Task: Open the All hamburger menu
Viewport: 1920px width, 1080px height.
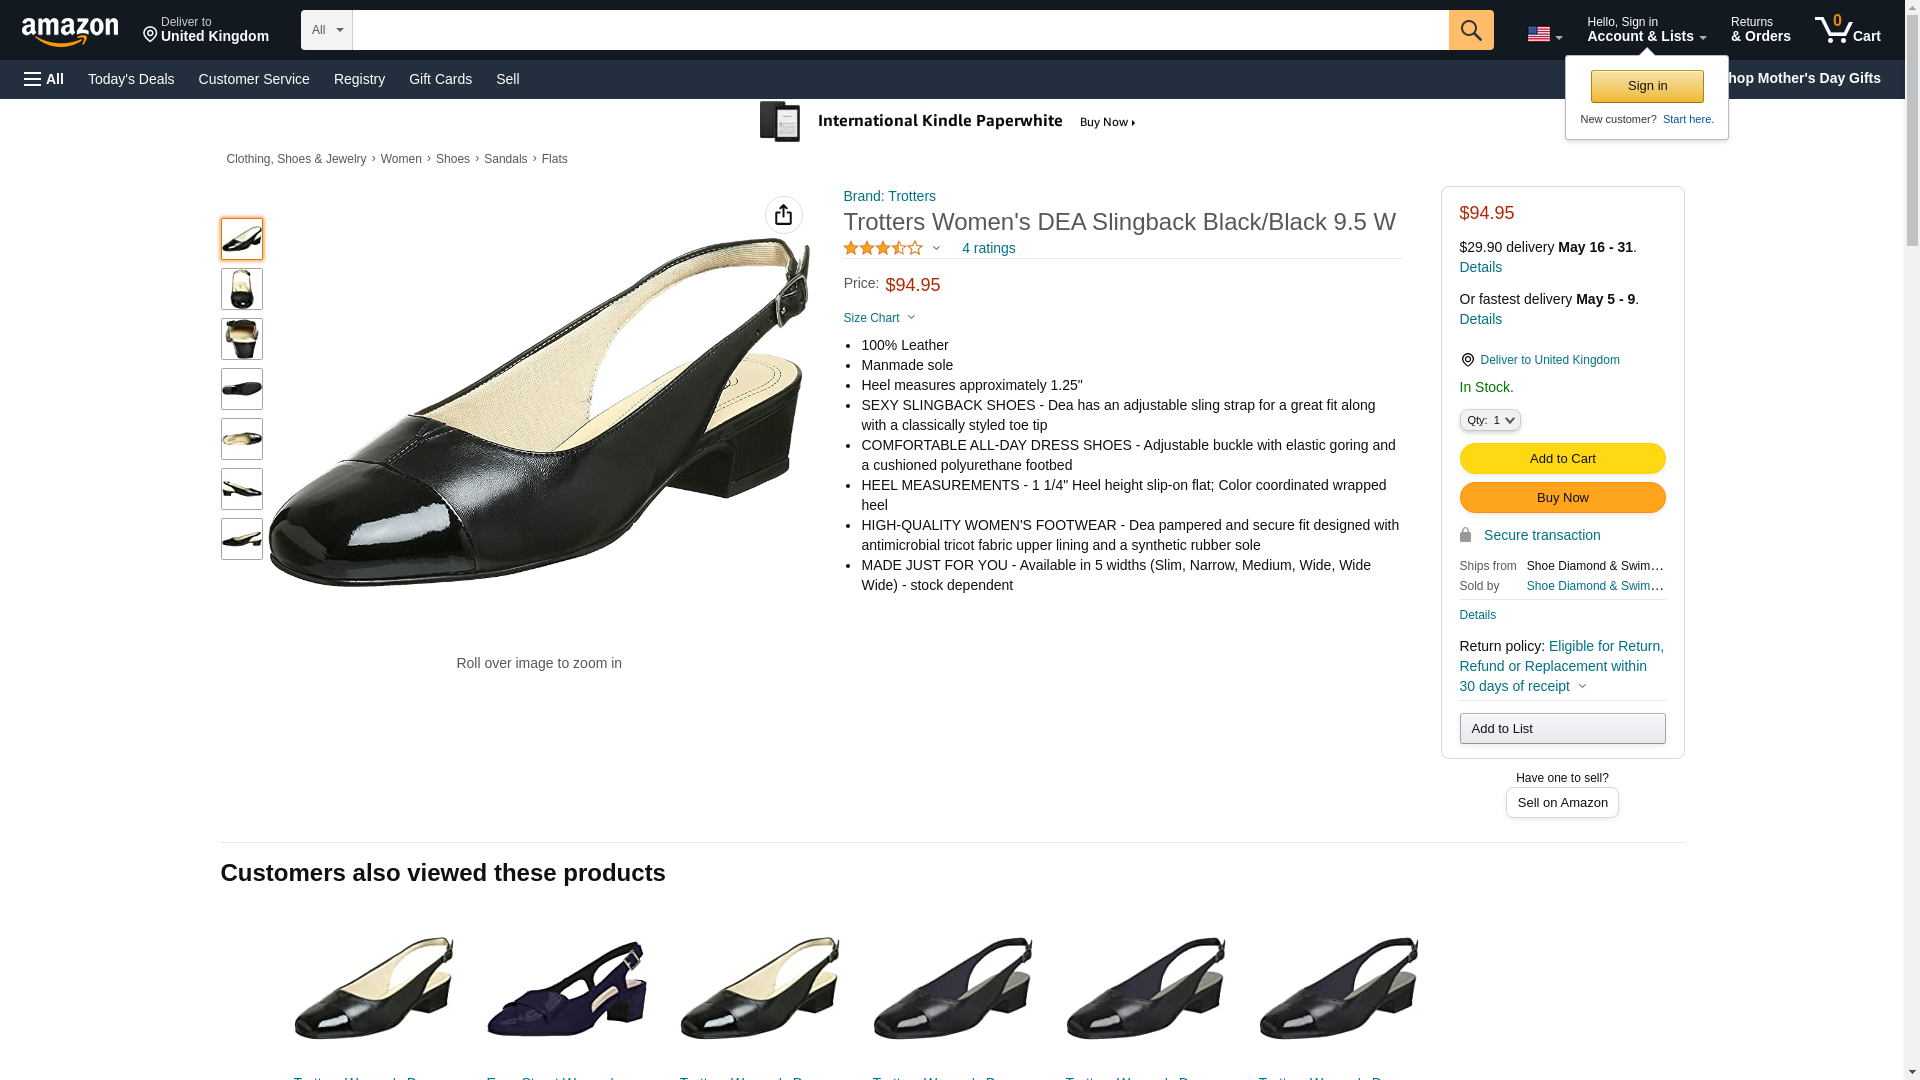Action: [x=44, y=79]
